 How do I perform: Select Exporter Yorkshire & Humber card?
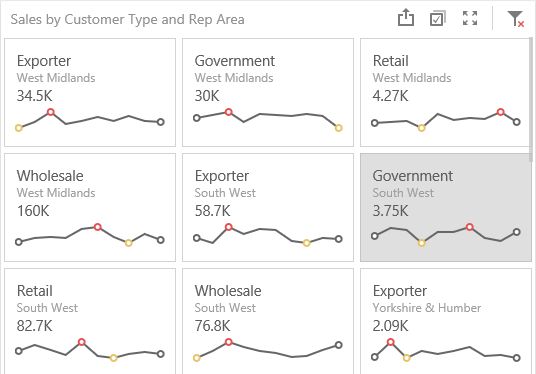pyautogui.click(x=446, y=321)
